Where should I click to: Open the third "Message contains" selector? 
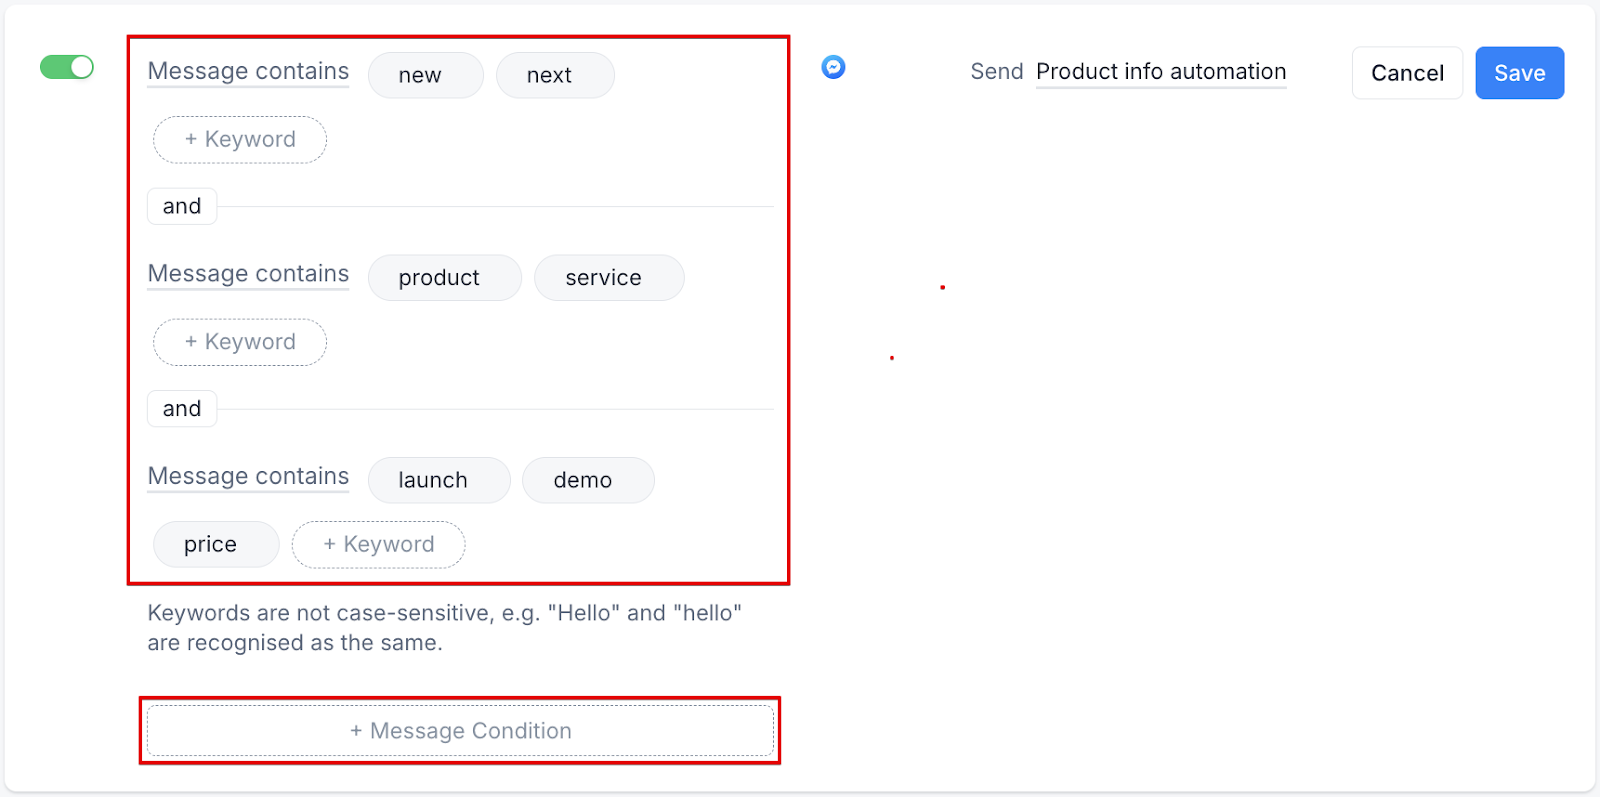(247, 476)
